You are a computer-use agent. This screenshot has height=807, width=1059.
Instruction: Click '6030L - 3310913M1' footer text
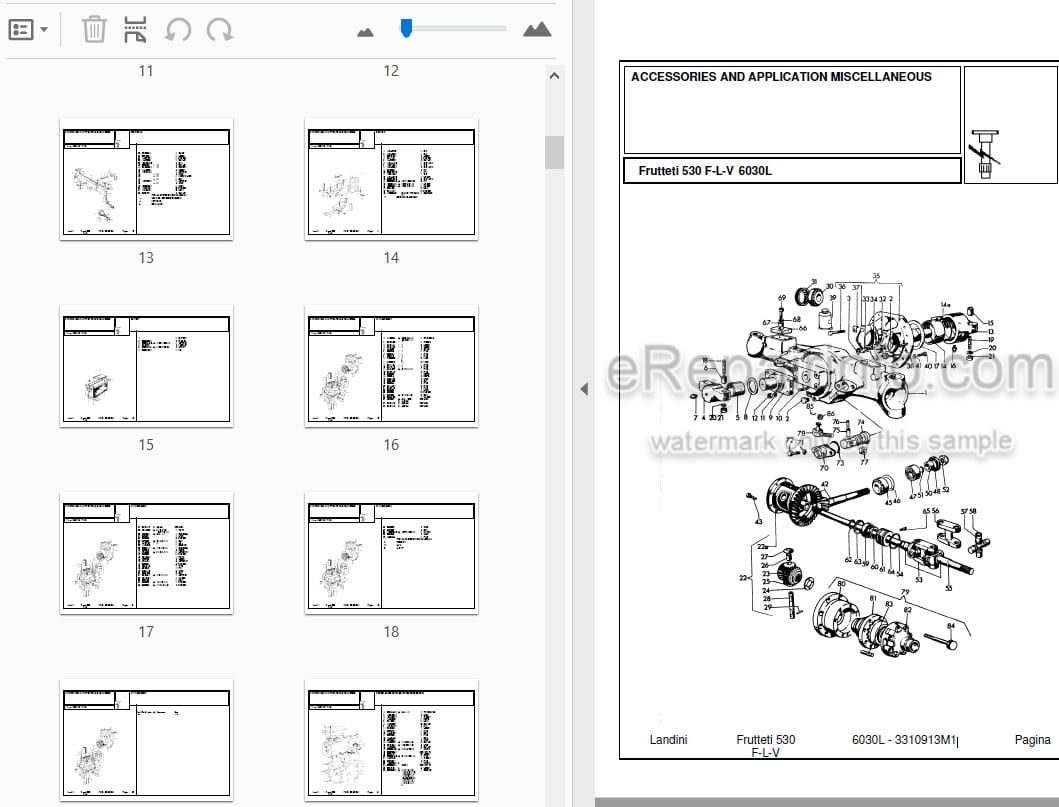pos(904,739)
